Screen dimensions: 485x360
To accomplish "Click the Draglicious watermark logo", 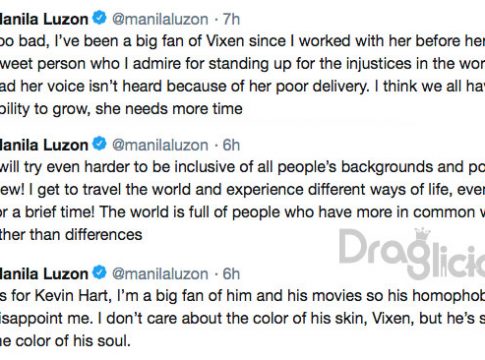I will [x=412, y=253].
